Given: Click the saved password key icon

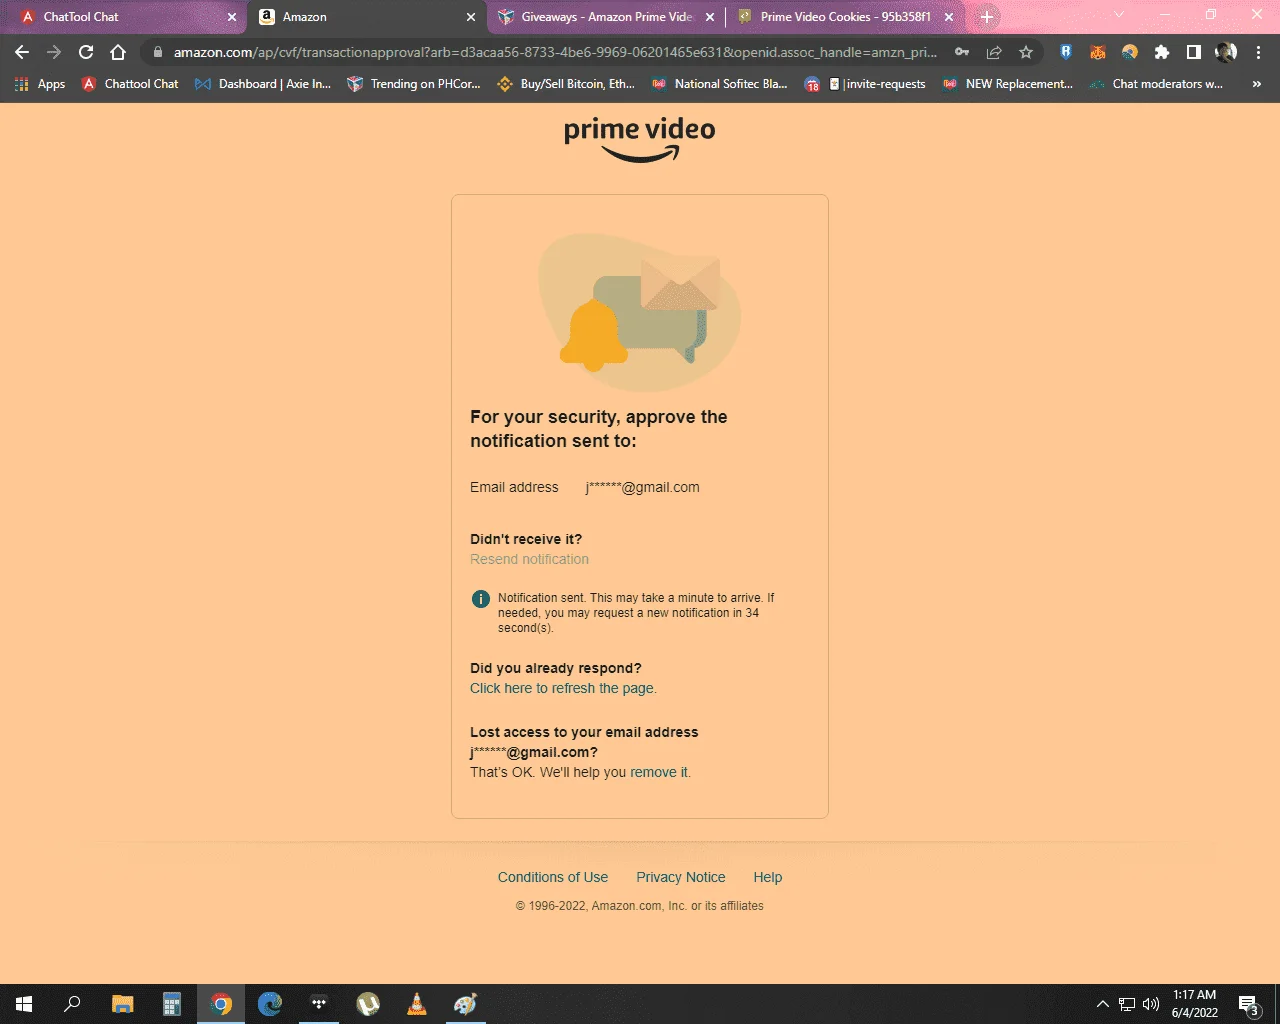Looking at the screenshot, I should click(x=962, y=52).
